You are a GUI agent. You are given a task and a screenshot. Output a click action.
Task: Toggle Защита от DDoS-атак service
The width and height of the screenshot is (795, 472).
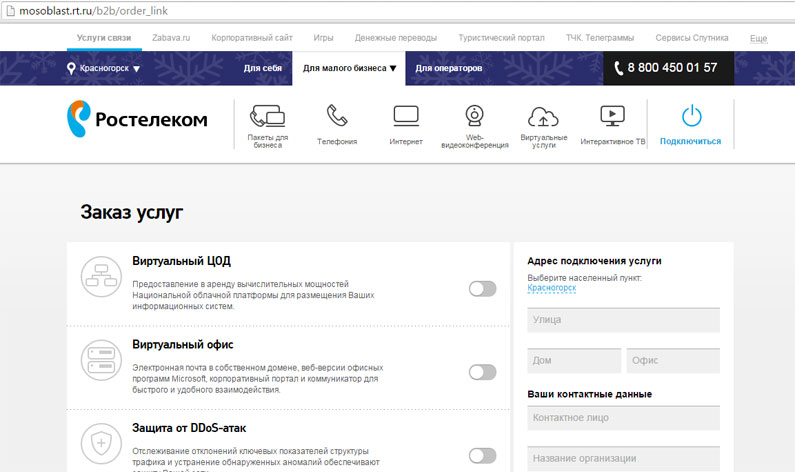pos(482,456)
